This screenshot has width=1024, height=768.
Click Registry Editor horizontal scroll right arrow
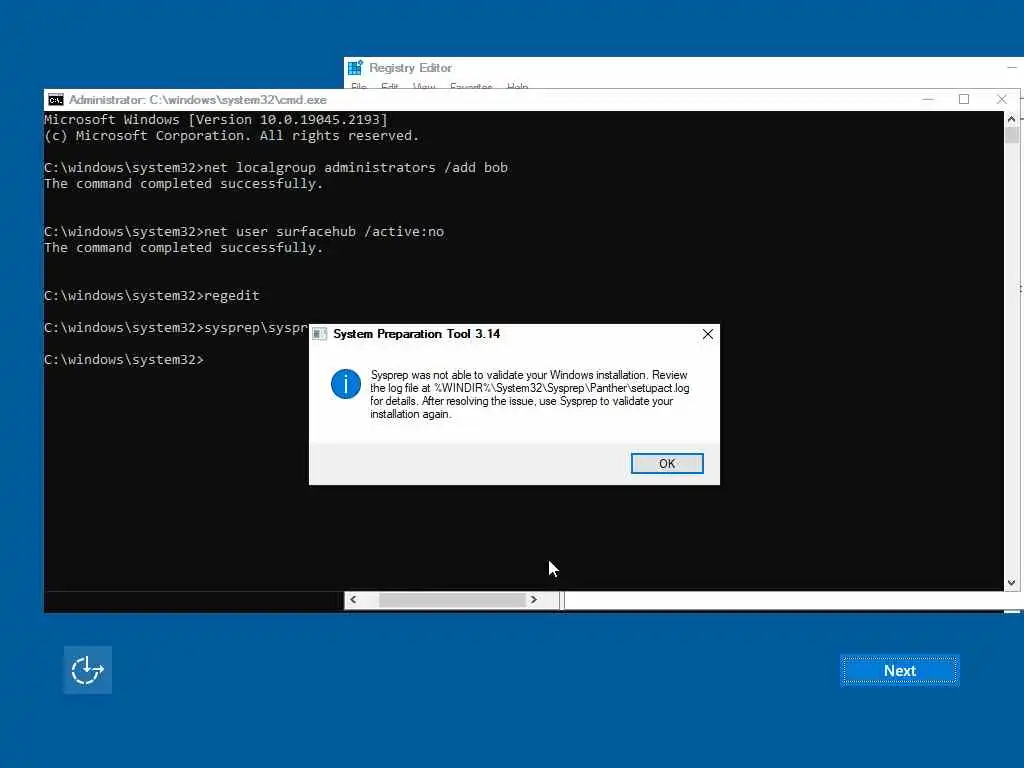(x=534, y=600)
